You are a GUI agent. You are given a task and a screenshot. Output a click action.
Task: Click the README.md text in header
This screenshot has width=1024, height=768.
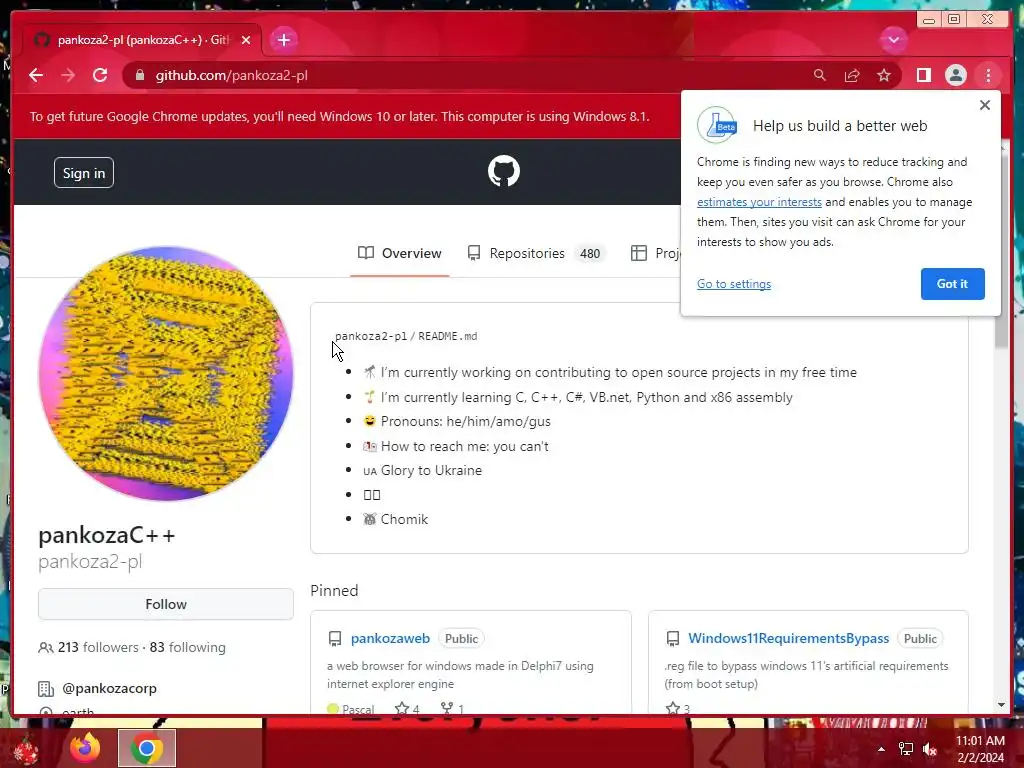[x=447, y=336]
